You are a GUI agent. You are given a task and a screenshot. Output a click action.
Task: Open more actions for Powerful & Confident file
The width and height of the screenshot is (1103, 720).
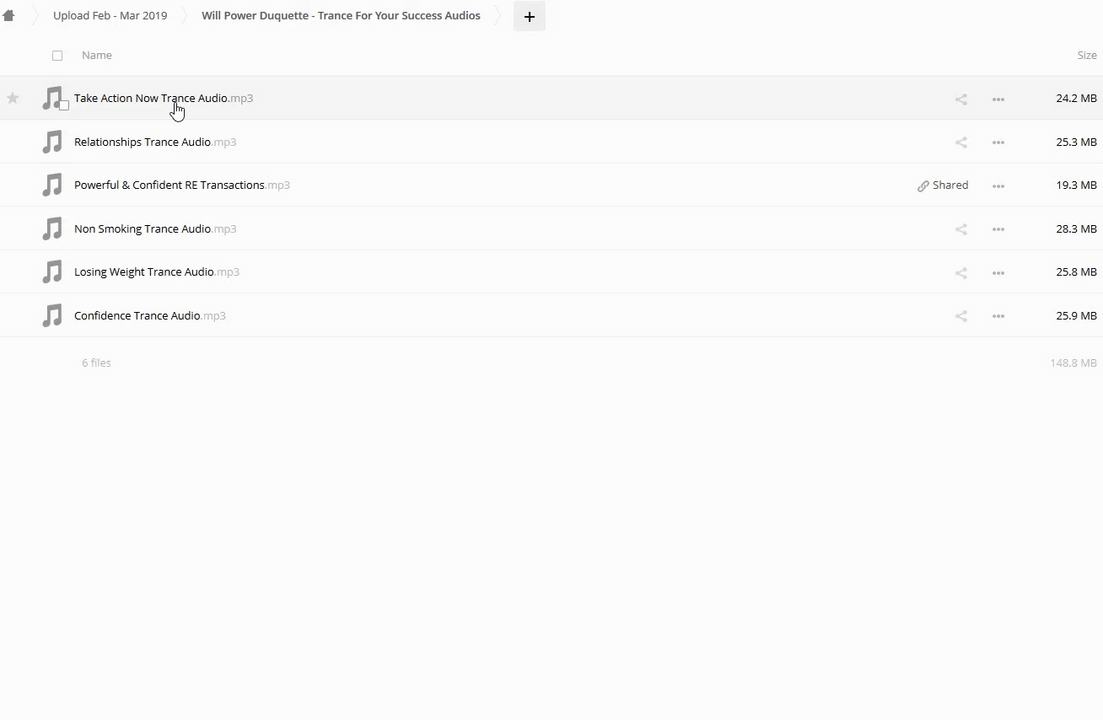(x=998, y=186)
